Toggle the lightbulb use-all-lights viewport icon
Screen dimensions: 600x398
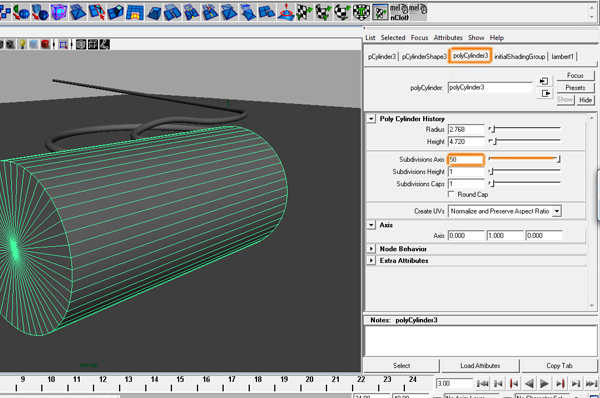click(23, 44)
